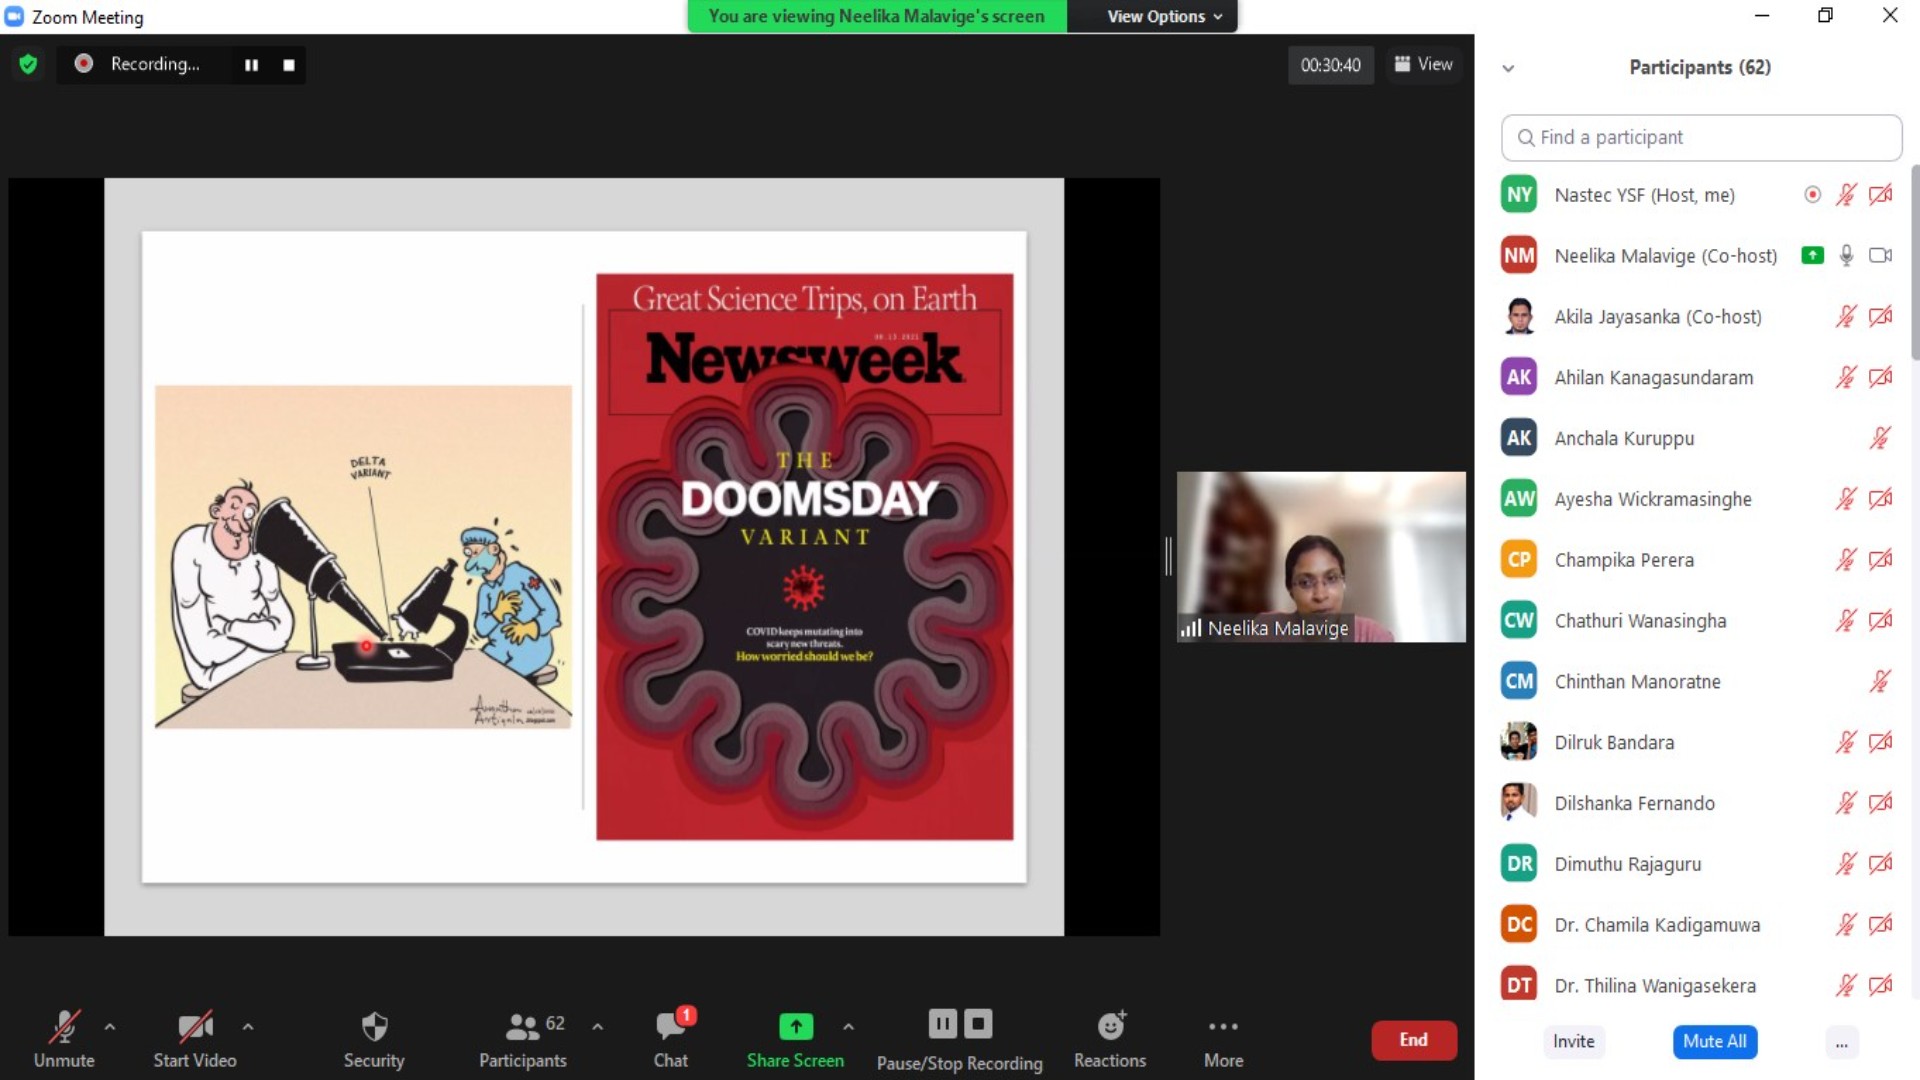Image resolution: width=1920 pixels, height=1080 pixels.
Task: Click video-off icon for Dimuthu Rajaguru
Action: click(x=1880, y=864)
